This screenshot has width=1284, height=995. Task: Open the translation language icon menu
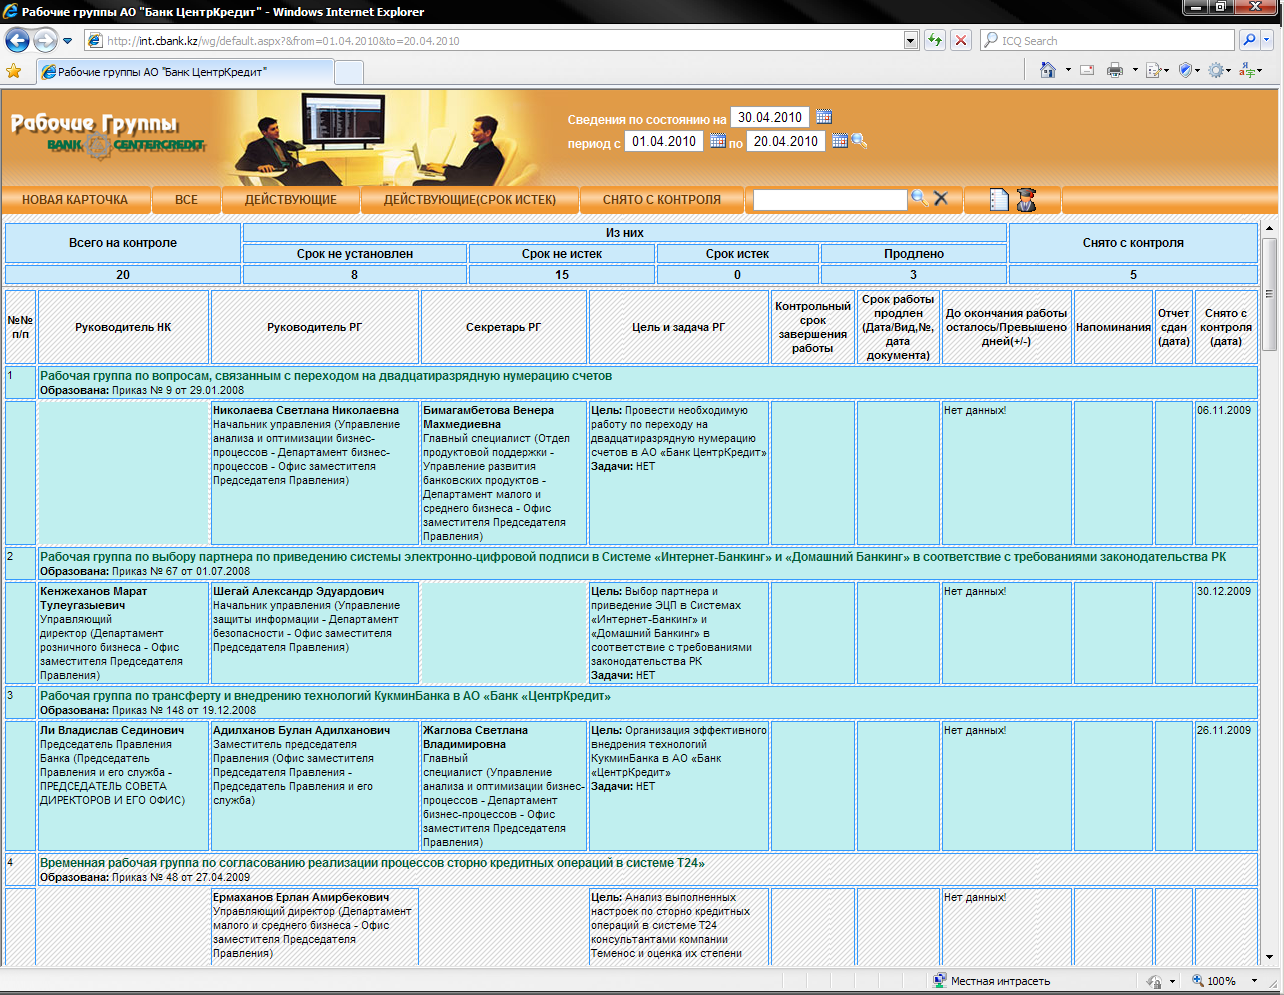coord(1250,70)
